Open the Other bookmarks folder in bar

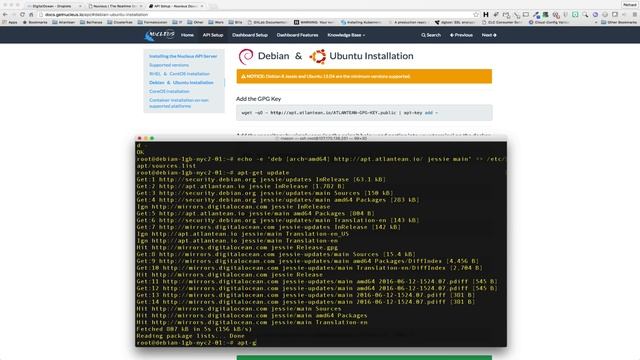[x=195, y=22]
